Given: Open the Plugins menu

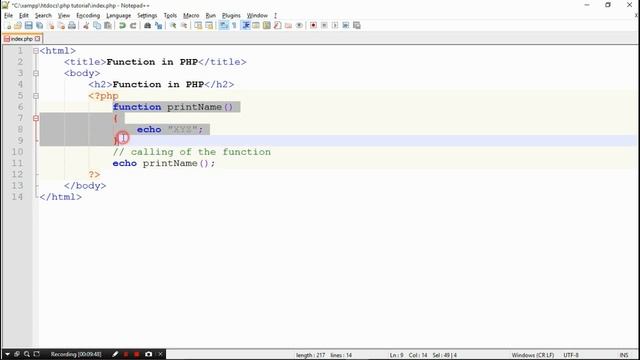Looking at the screenshot, I should pos(231,16).
